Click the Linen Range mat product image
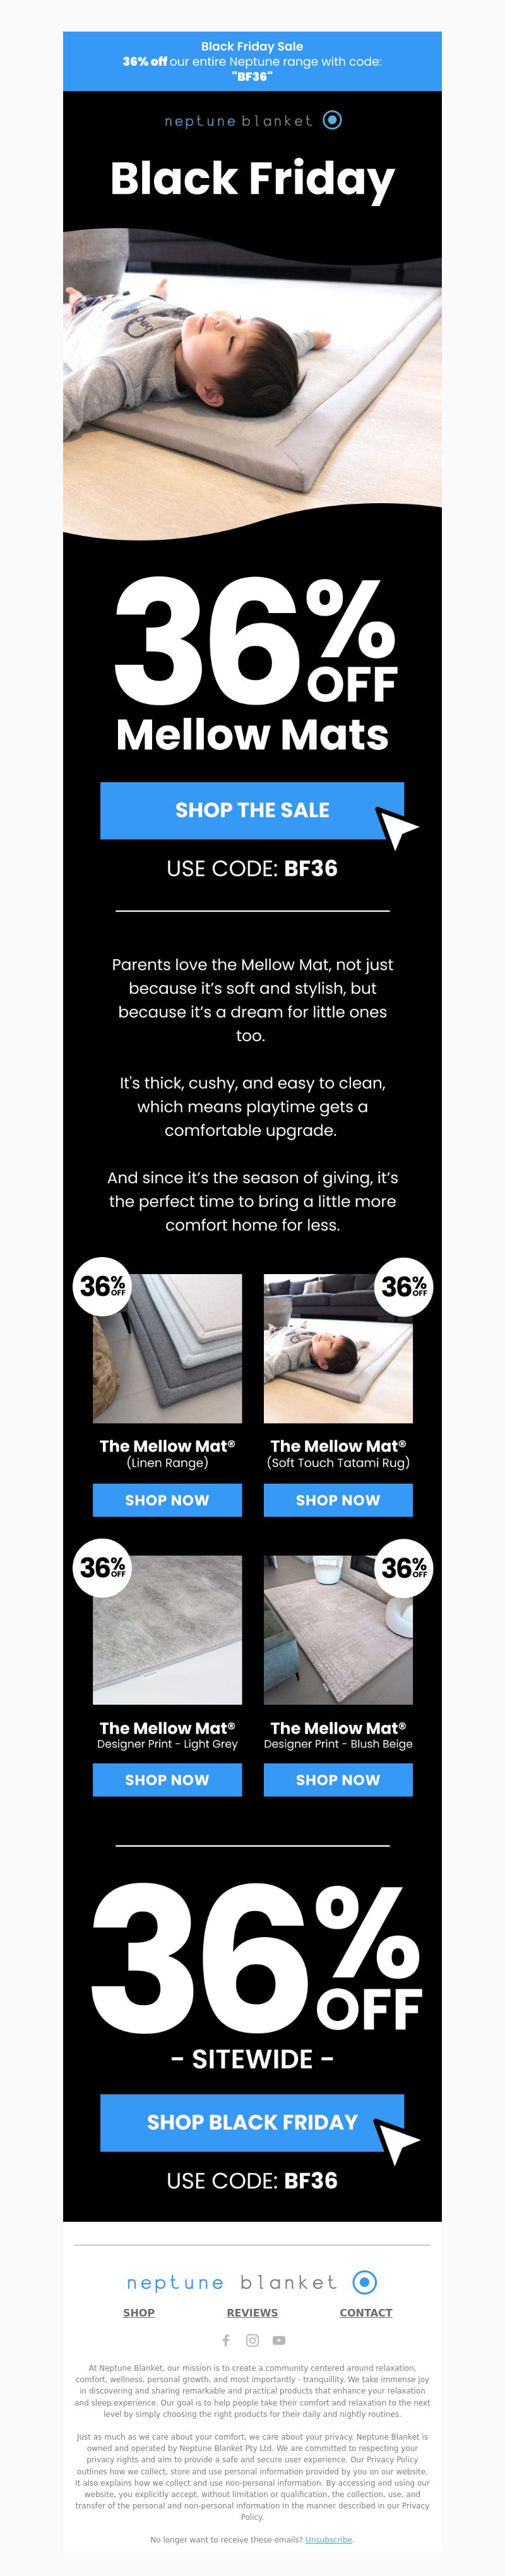 167,1348
